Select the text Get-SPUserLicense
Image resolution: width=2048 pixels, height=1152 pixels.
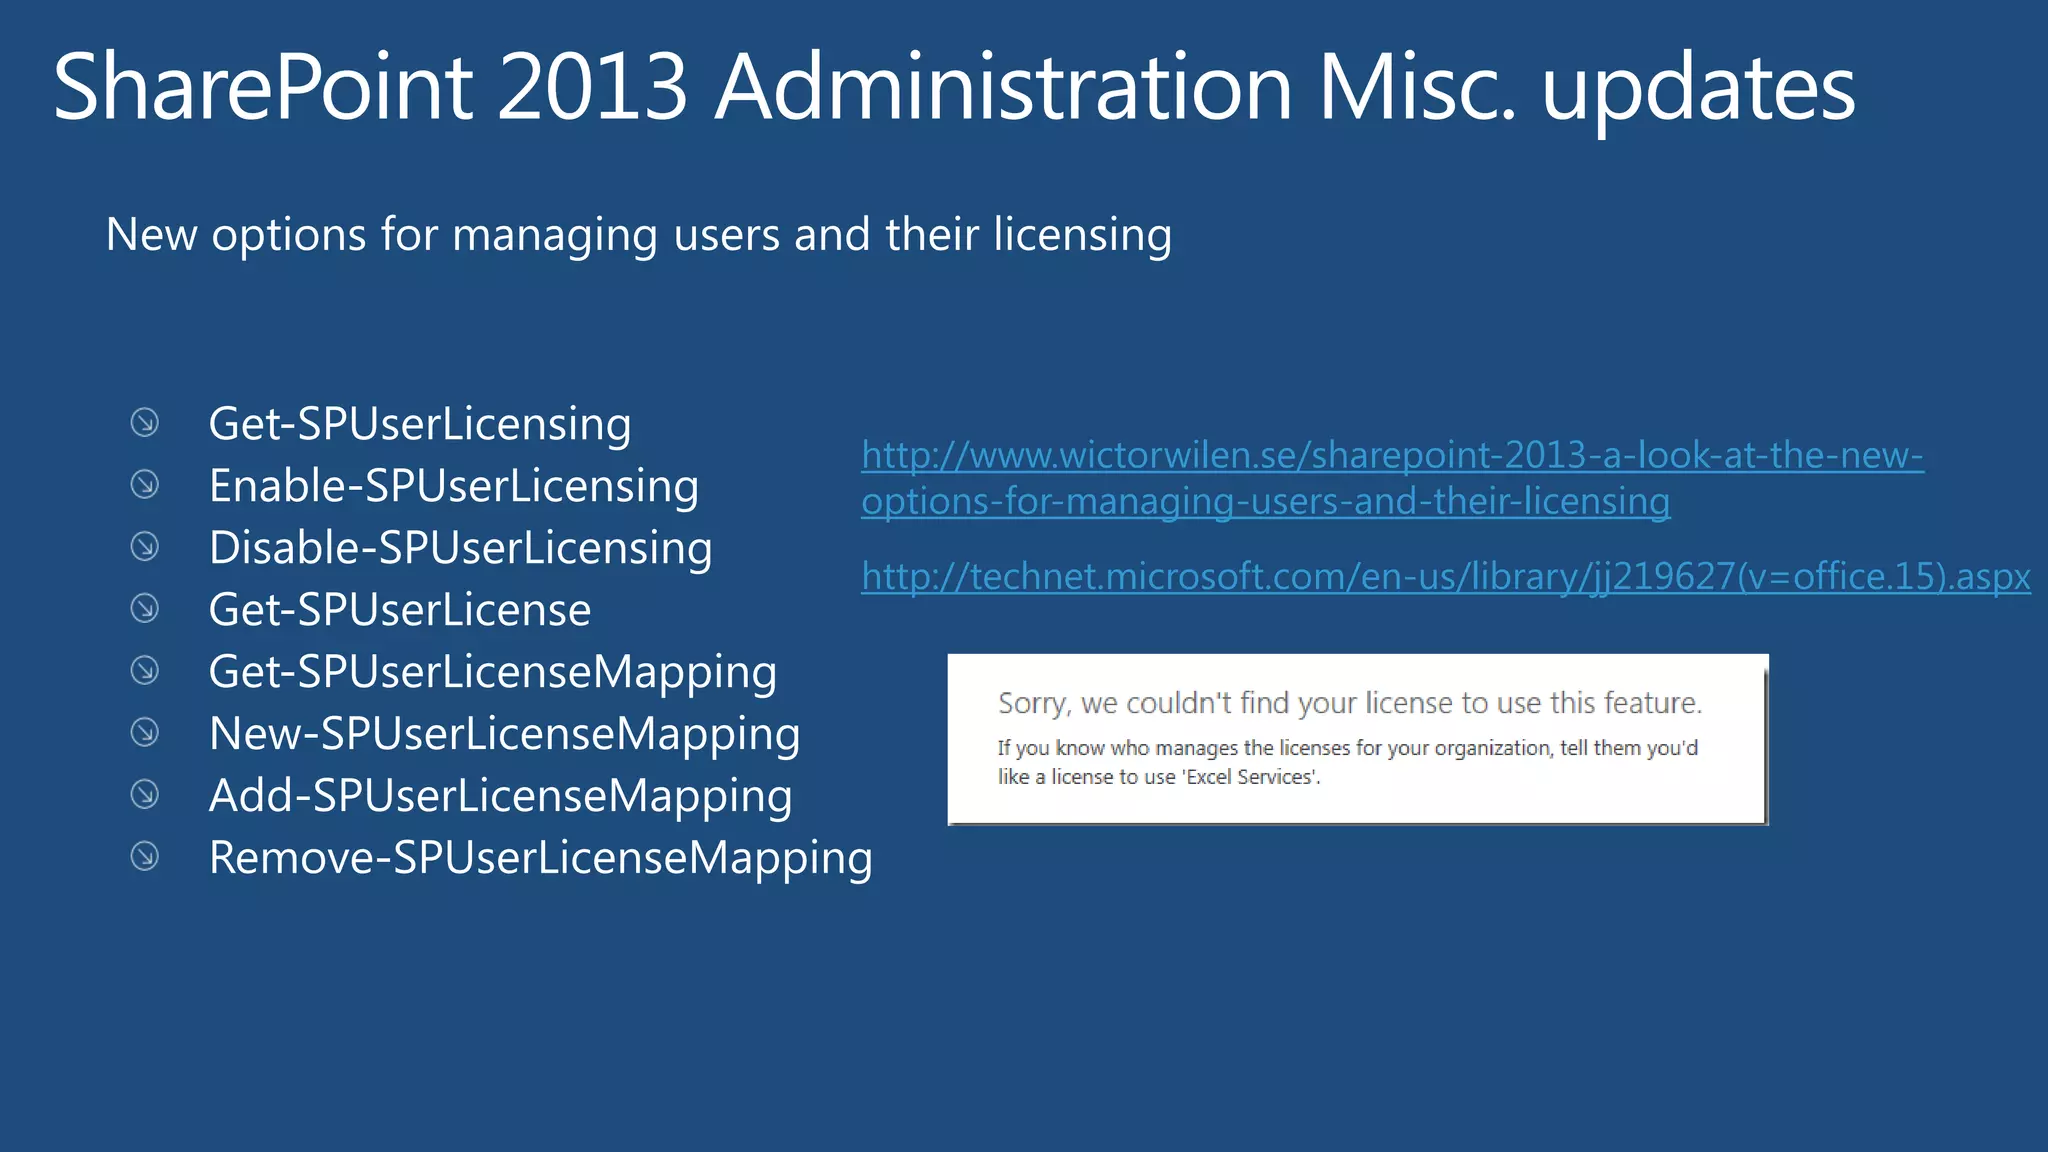coord(400,610)
